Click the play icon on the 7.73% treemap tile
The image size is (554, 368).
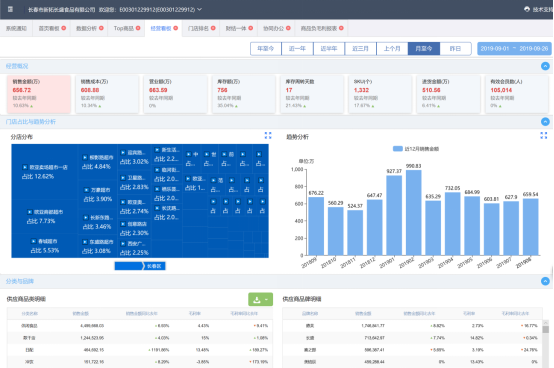(30, 212)
